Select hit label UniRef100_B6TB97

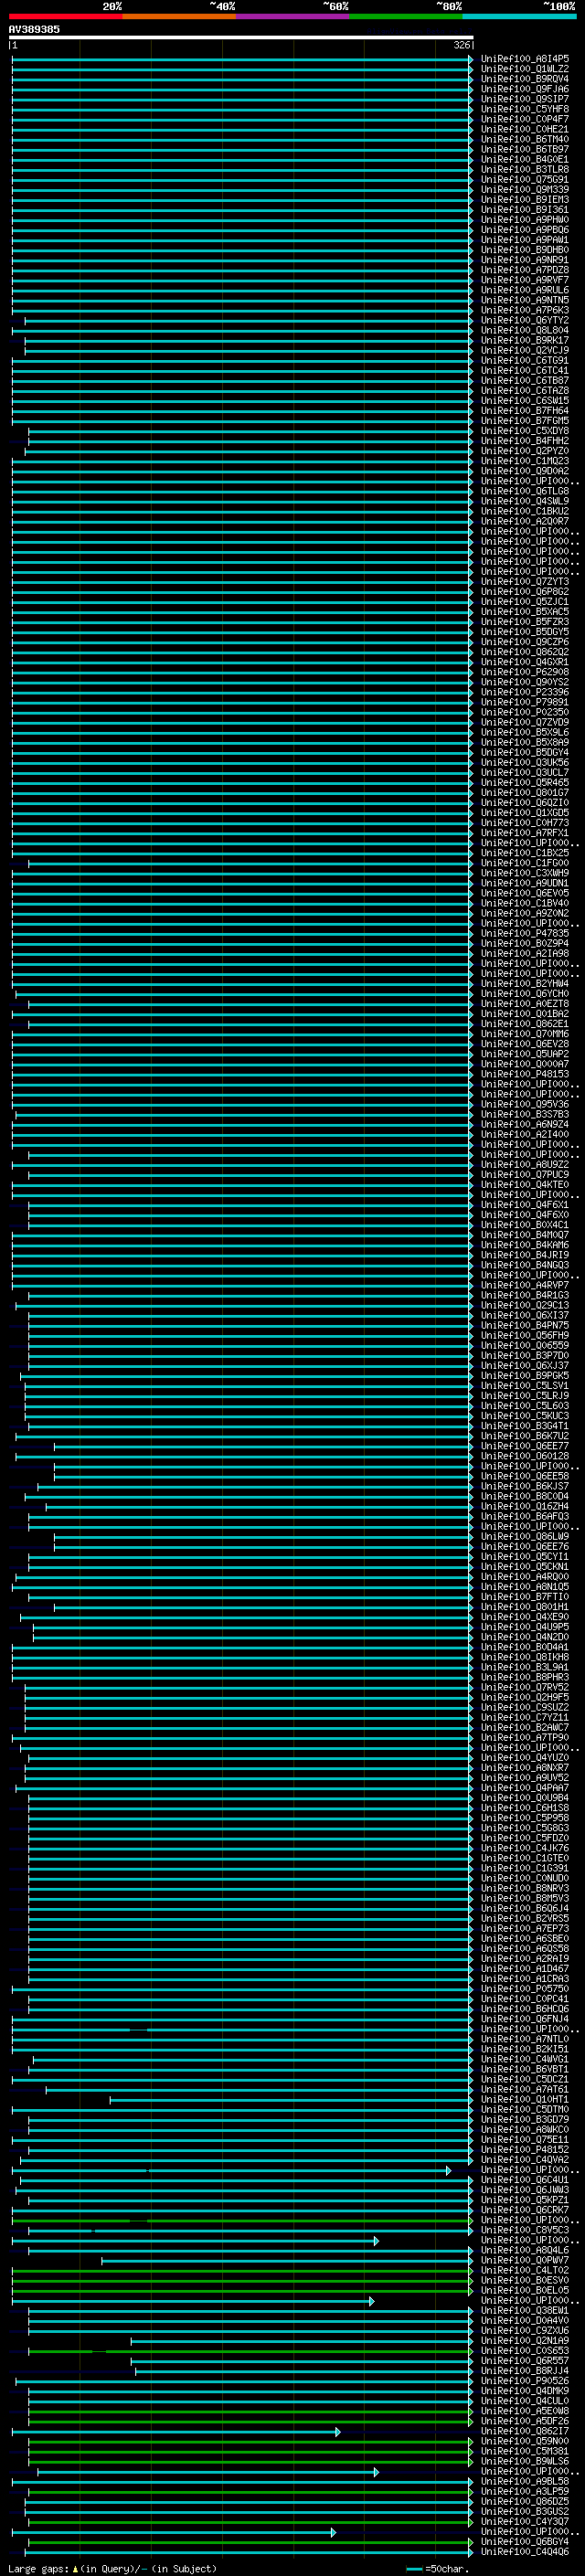[525, 149]
